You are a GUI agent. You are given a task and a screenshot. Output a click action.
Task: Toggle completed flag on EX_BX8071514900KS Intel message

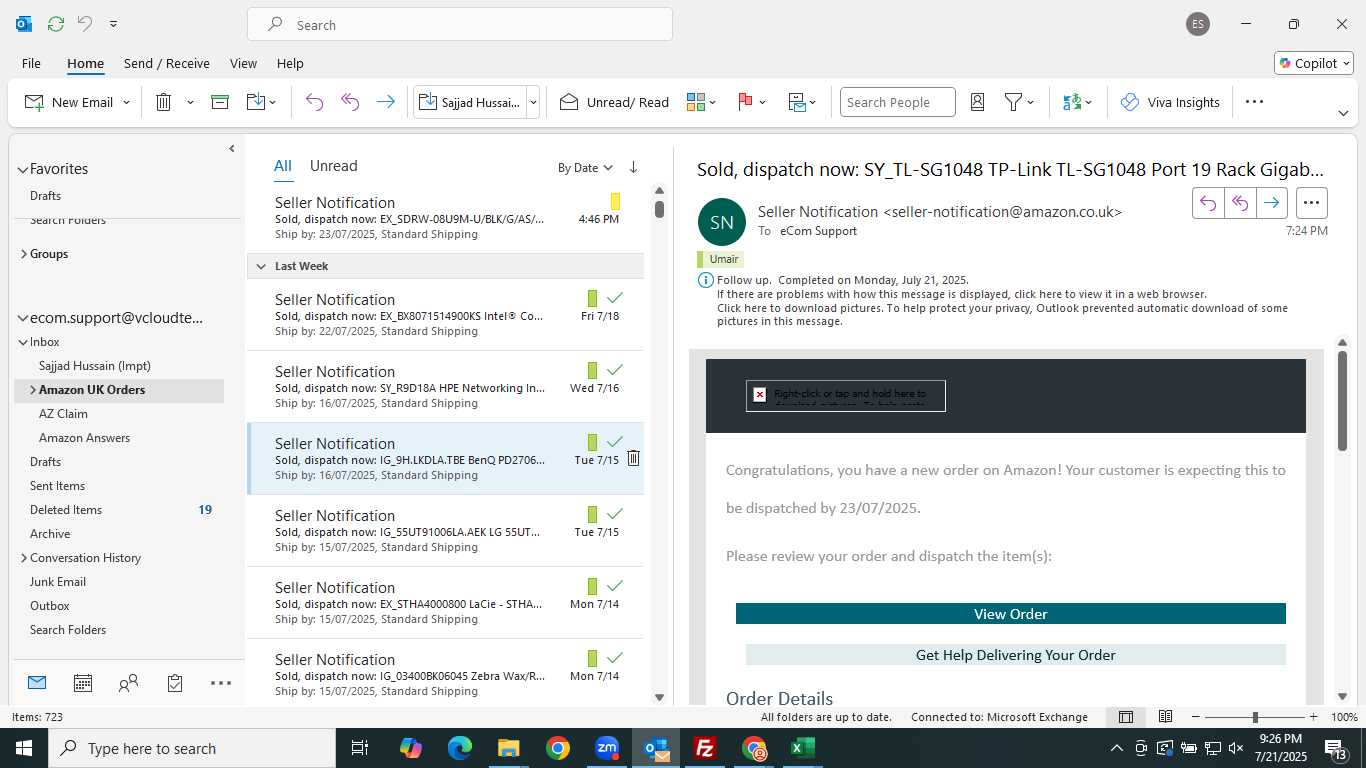tap(615, 298)
